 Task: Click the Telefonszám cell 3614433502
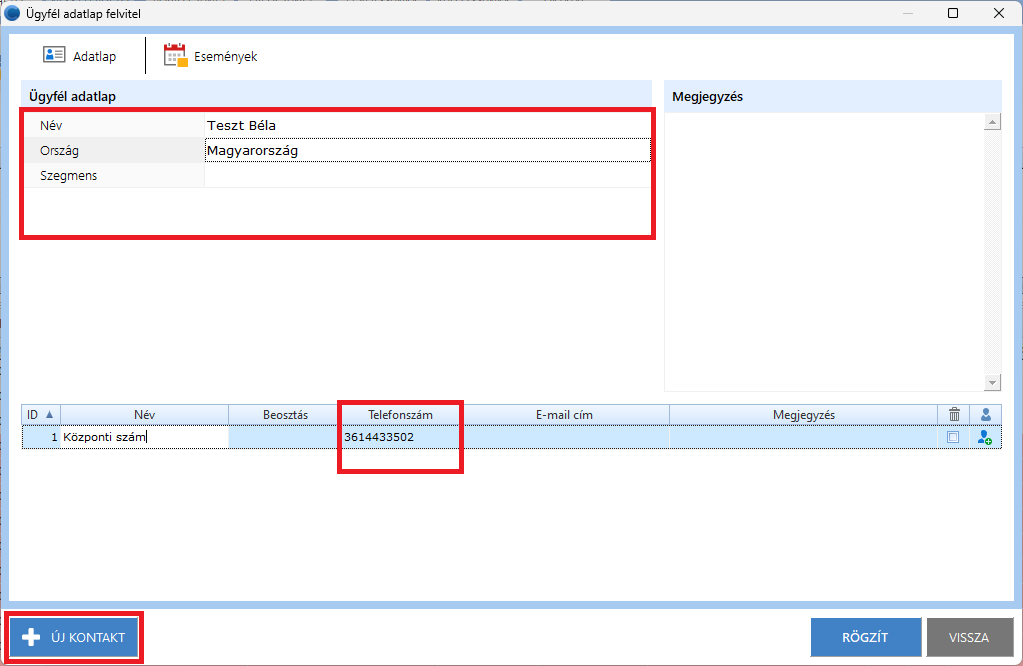(x=400, y=437)
